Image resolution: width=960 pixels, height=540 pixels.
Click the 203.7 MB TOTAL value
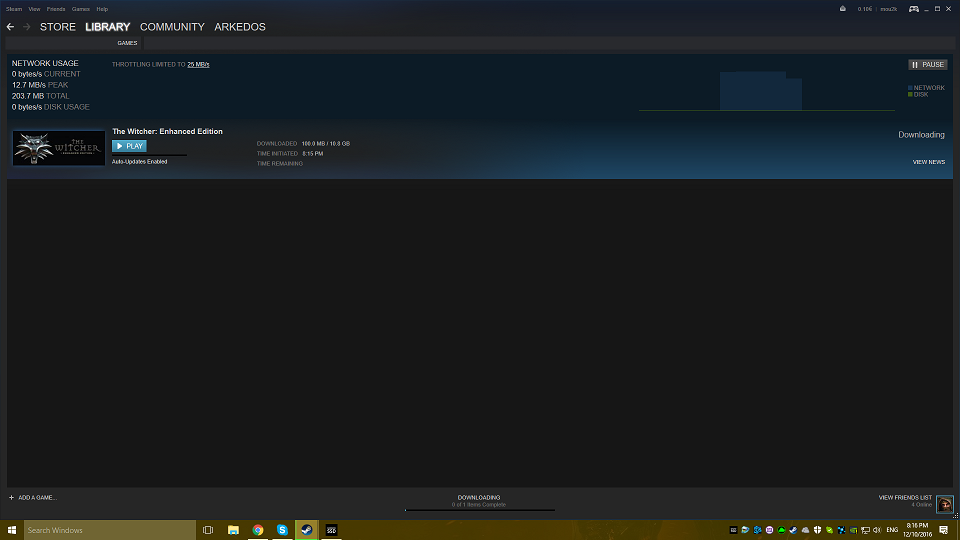[40, 96]
